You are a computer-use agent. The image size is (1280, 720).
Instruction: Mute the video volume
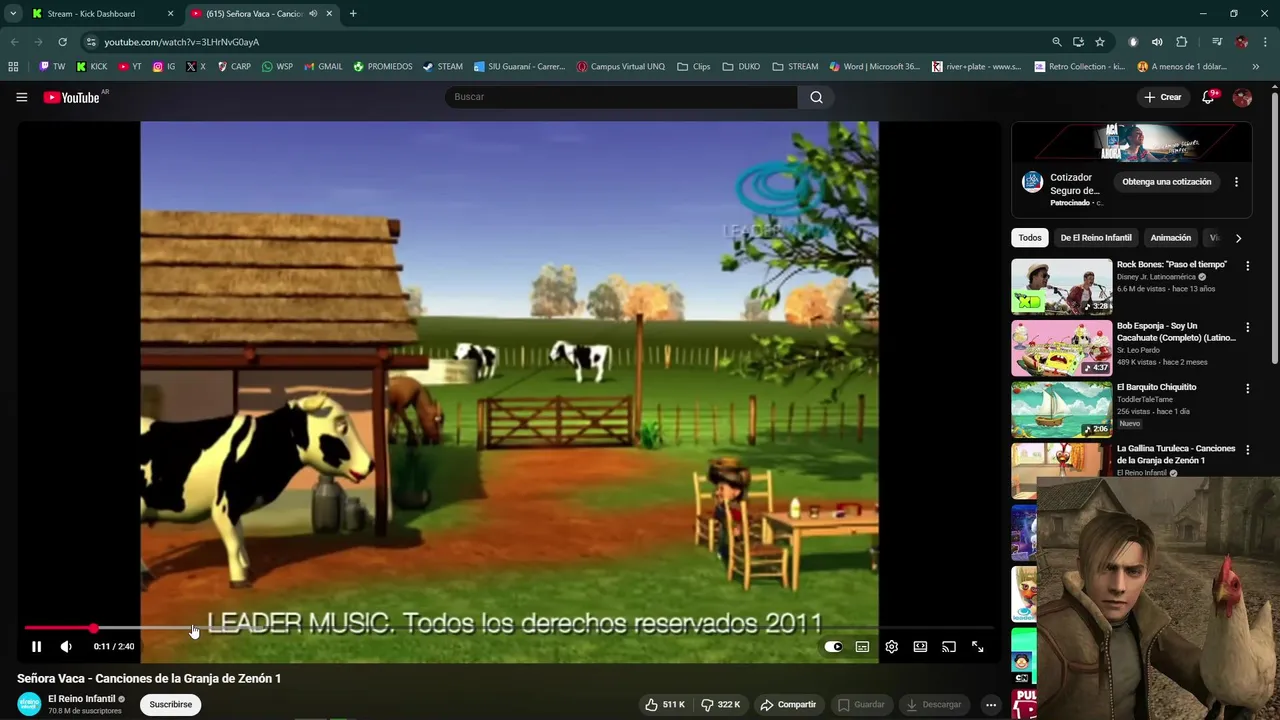pyautogui.click(x=66, y=647)
